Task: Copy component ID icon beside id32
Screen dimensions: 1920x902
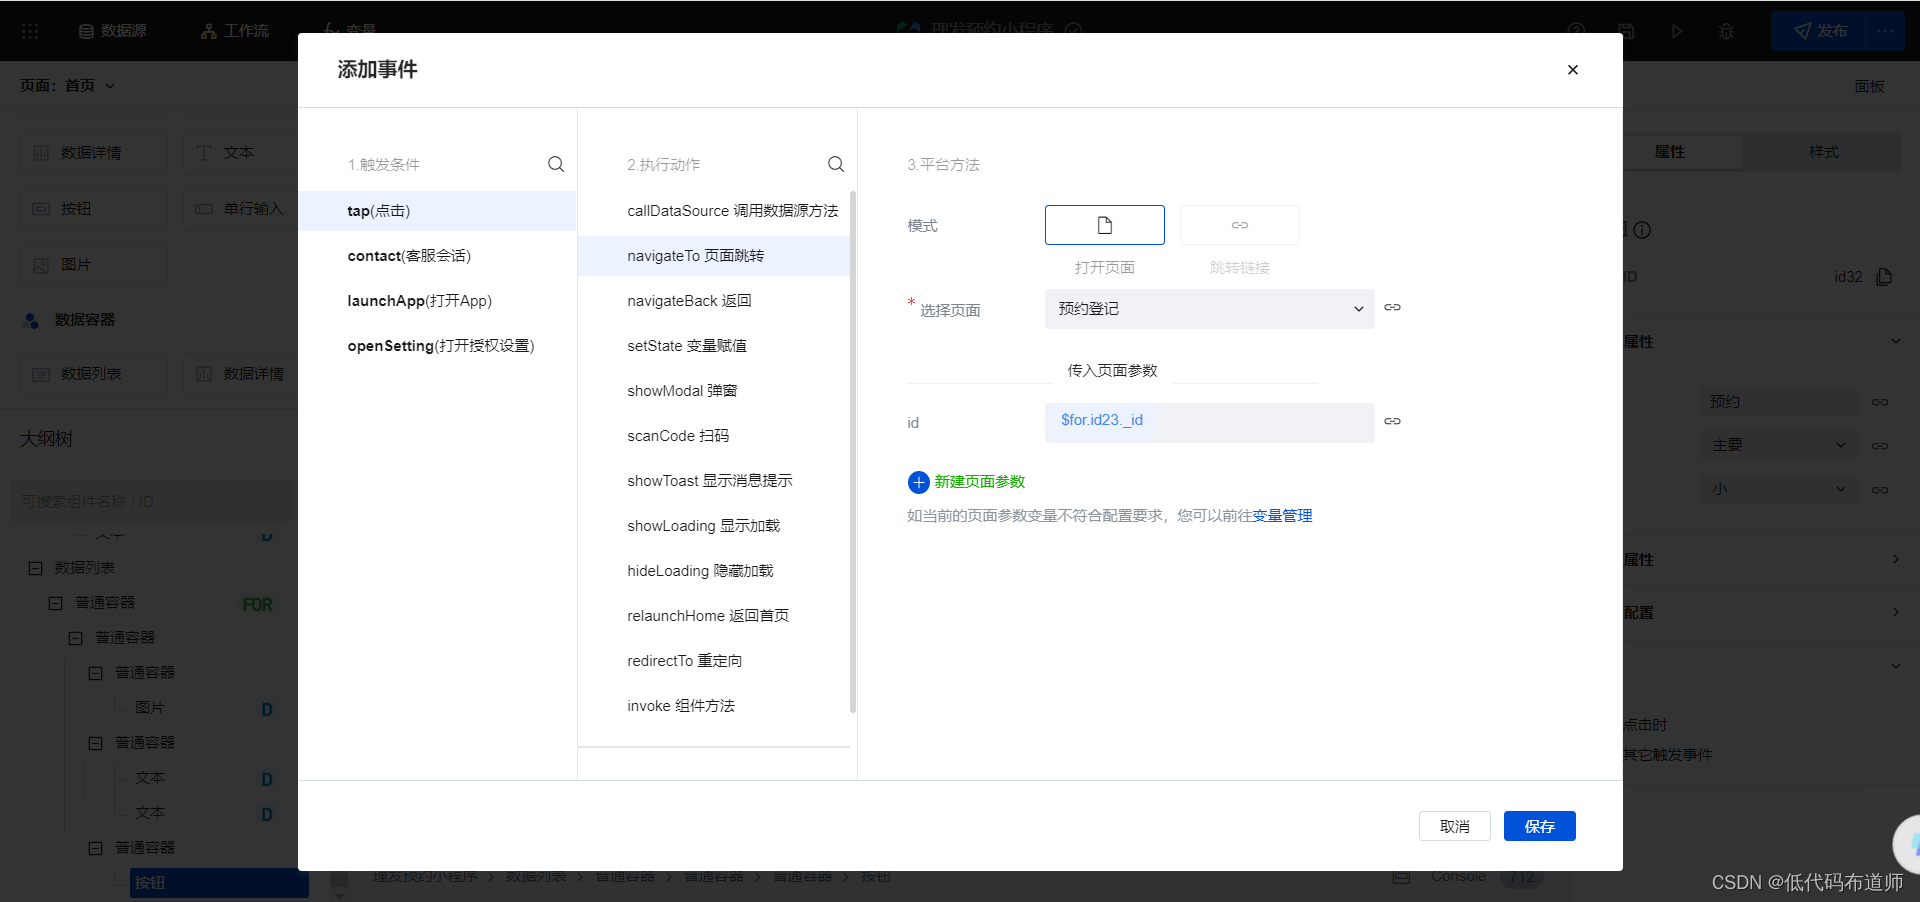Action: click(1884, 277)
